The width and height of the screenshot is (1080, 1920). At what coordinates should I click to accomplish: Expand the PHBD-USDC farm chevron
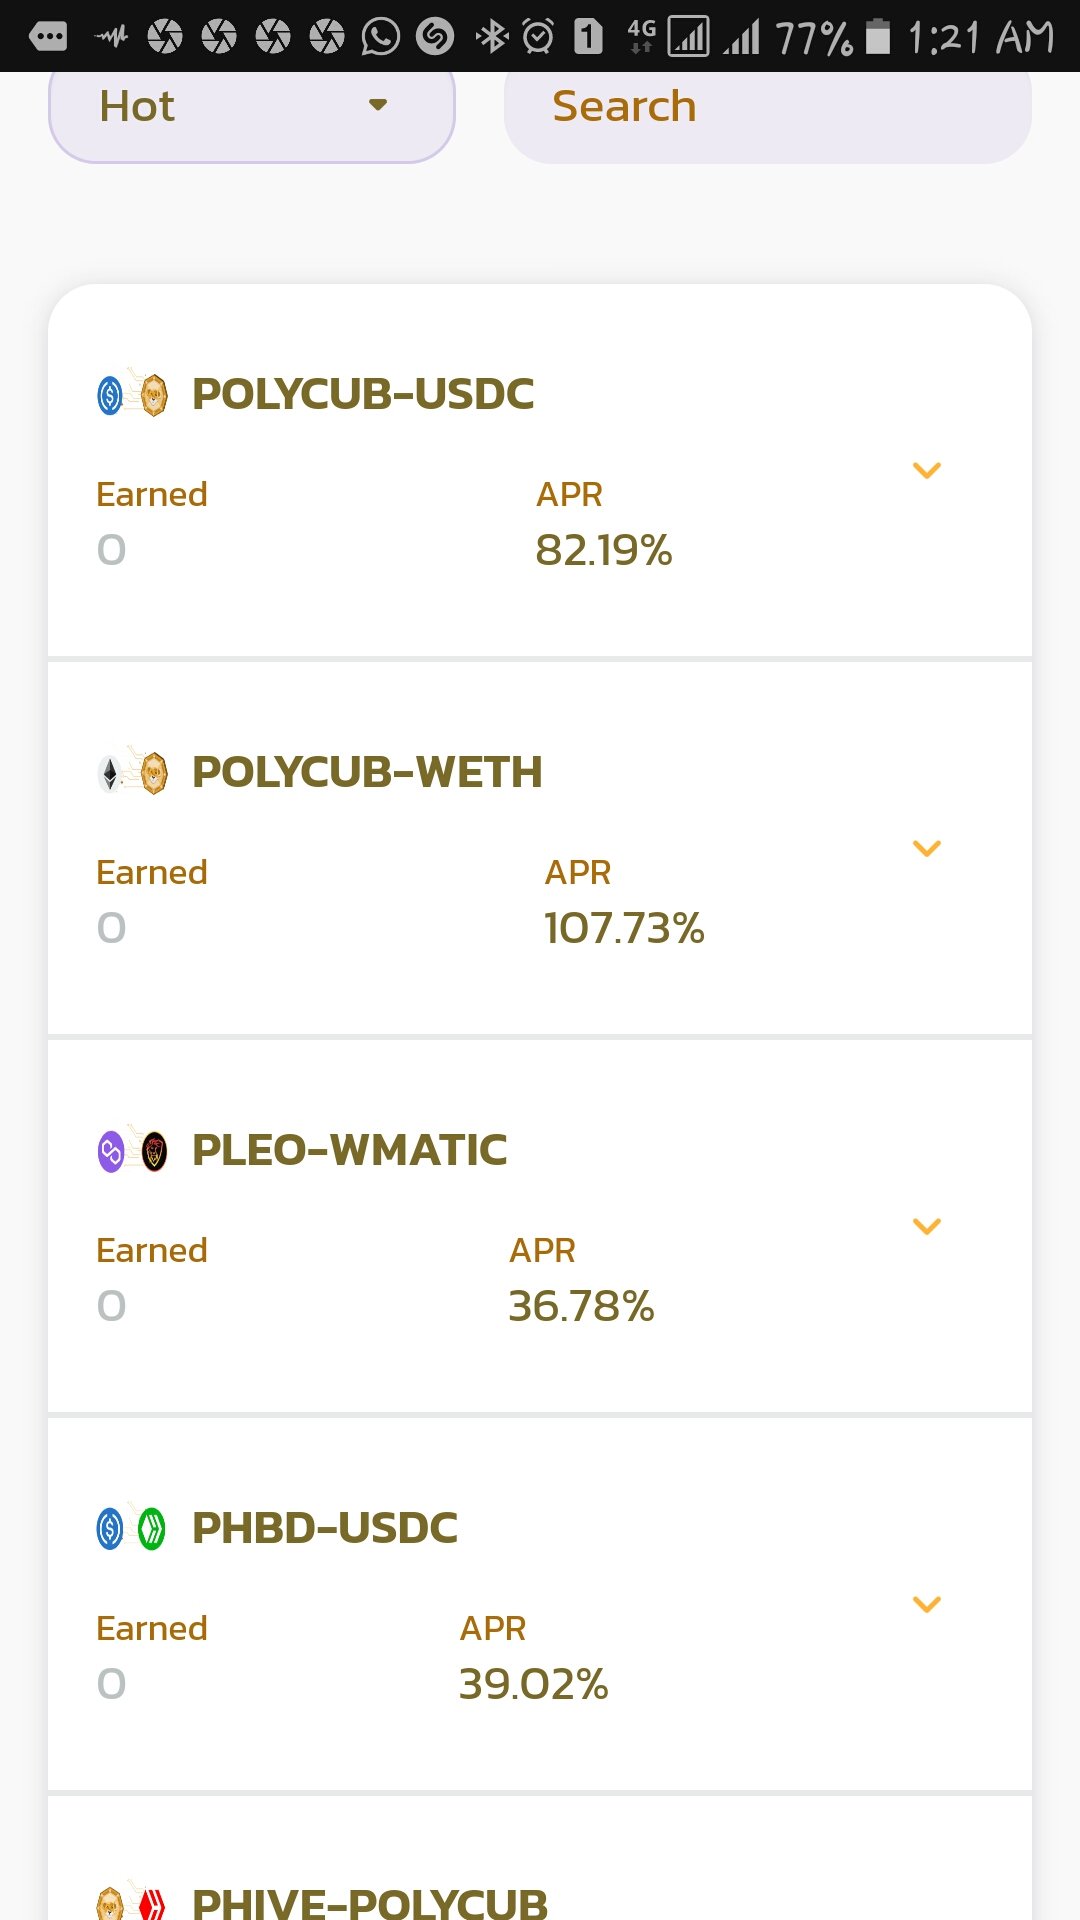click(927, 1604)
